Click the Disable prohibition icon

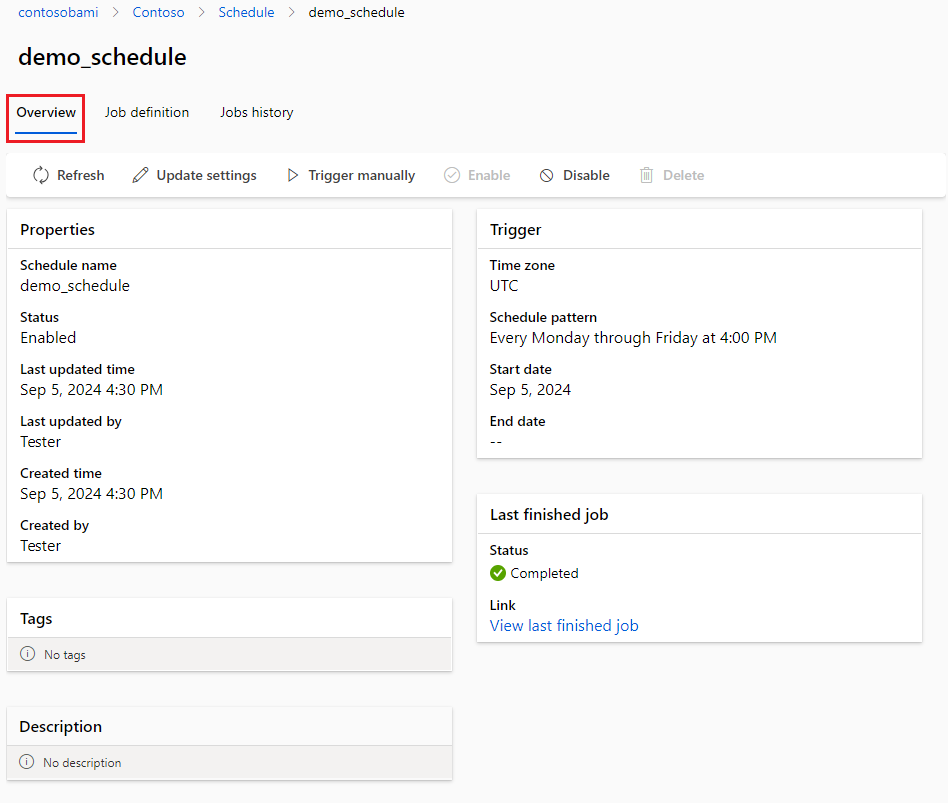tap(547, 175)
